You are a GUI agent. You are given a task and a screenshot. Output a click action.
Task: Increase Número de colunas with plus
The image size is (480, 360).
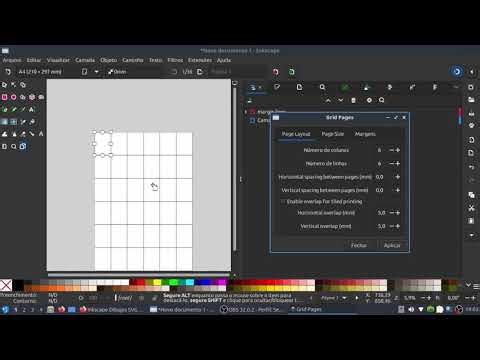pos(398,150)
